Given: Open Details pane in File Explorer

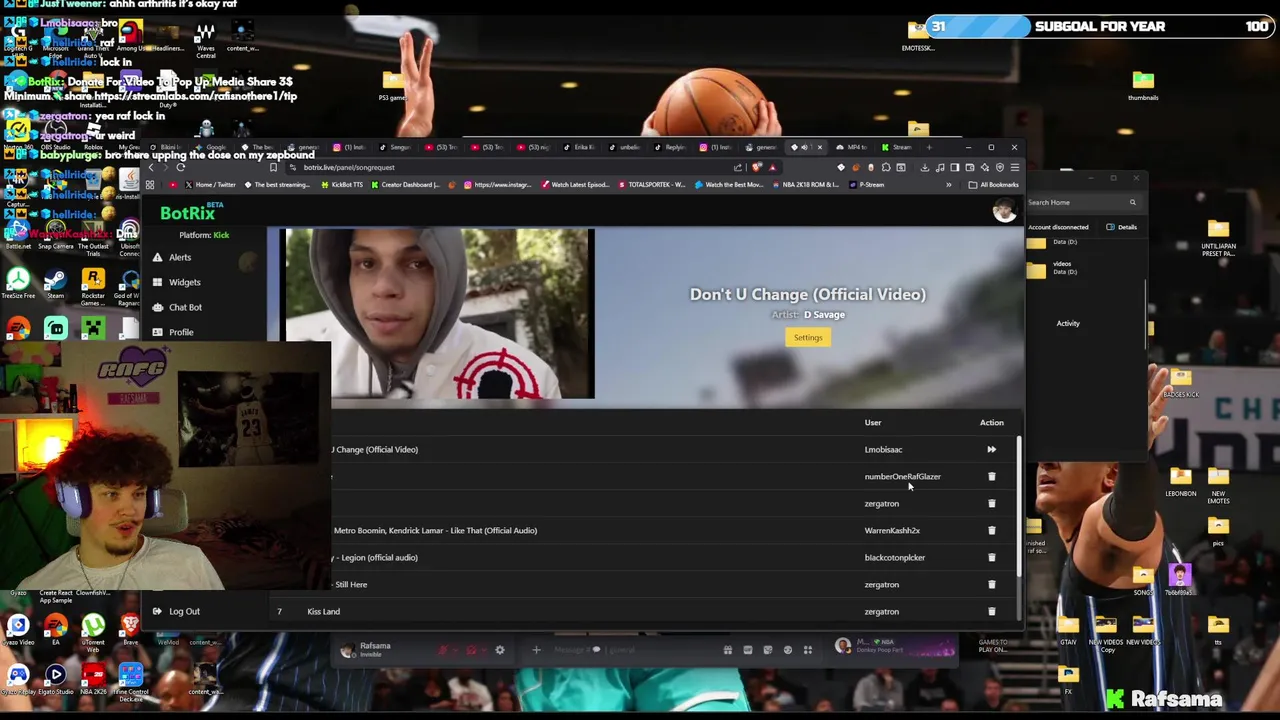Looking at the screenshot, I should point(1121,227).
